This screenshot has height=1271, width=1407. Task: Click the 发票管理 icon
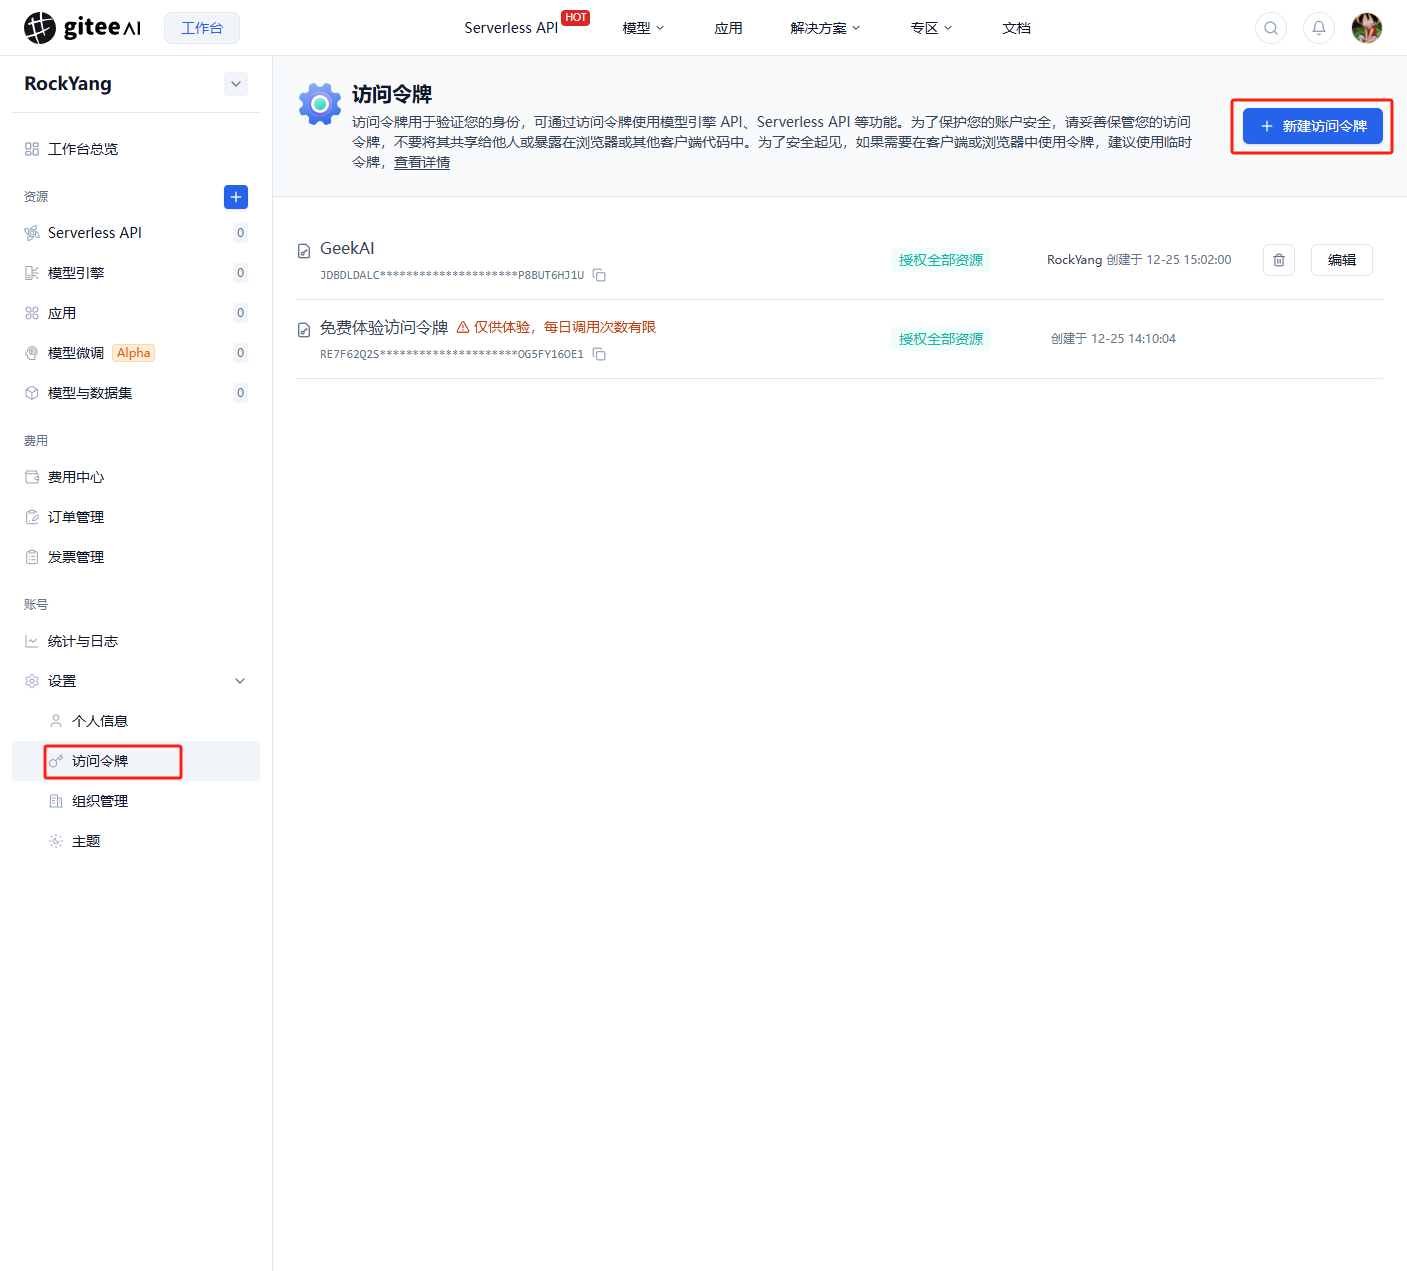[x=32, y=557]
